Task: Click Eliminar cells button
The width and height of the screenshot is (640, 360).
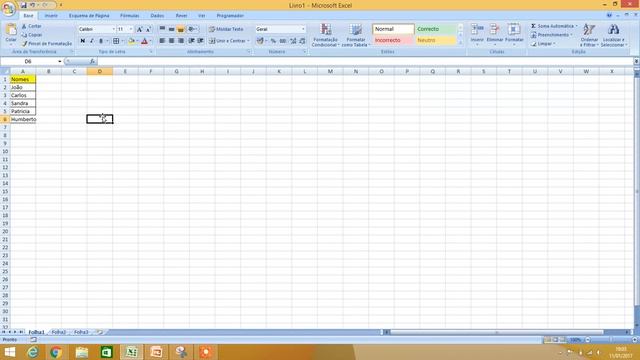Action: click(x=495, y=34)
